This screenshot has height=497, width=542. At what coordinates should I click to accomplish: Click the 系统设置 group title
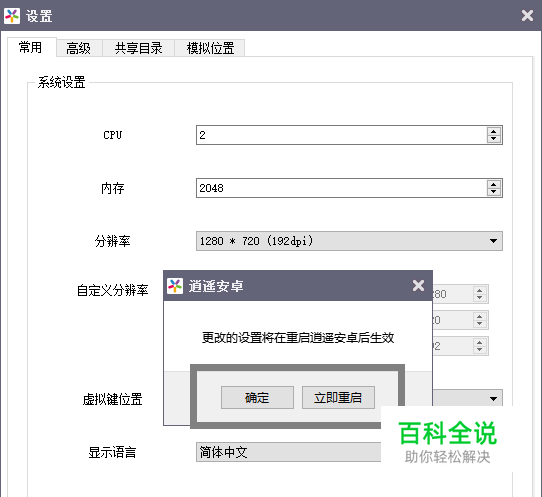pos(62,82)
